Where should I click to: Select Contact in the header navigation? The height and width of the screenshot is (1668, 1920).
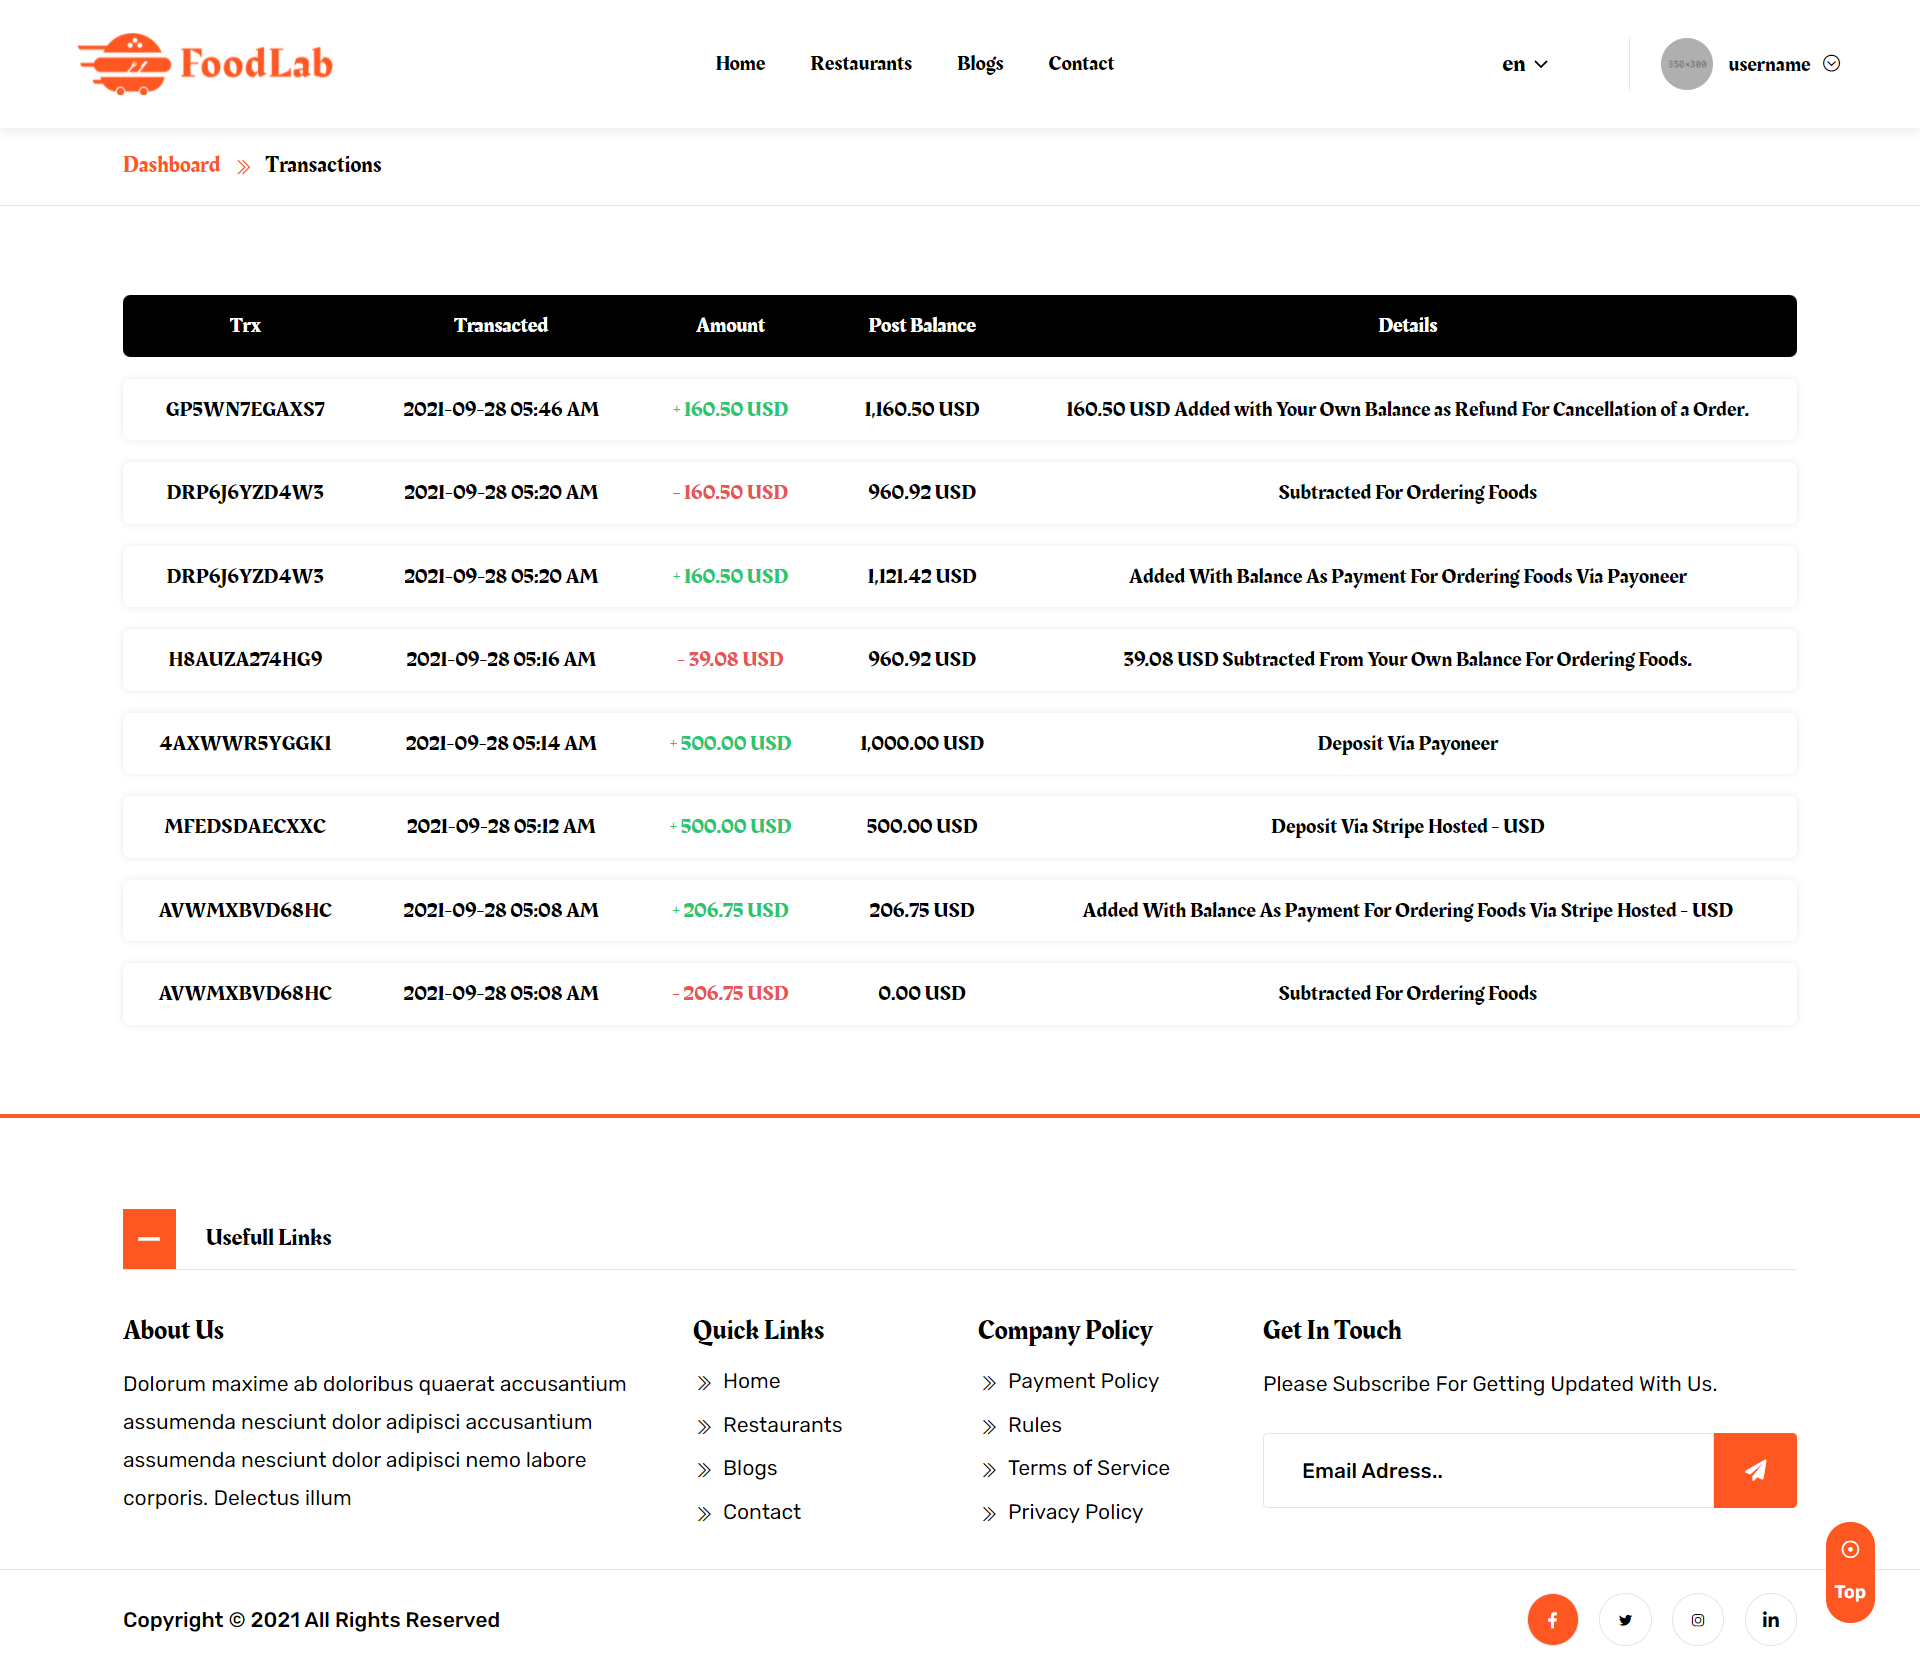click(1080, 63)
